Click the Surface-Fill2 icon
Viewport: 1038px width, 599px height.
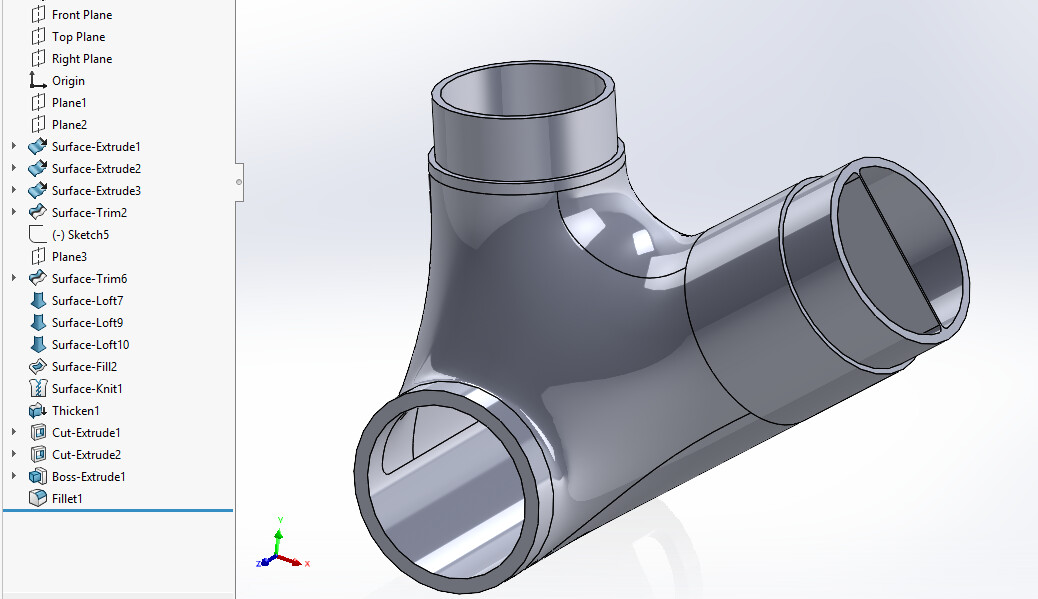click(38, 367)
